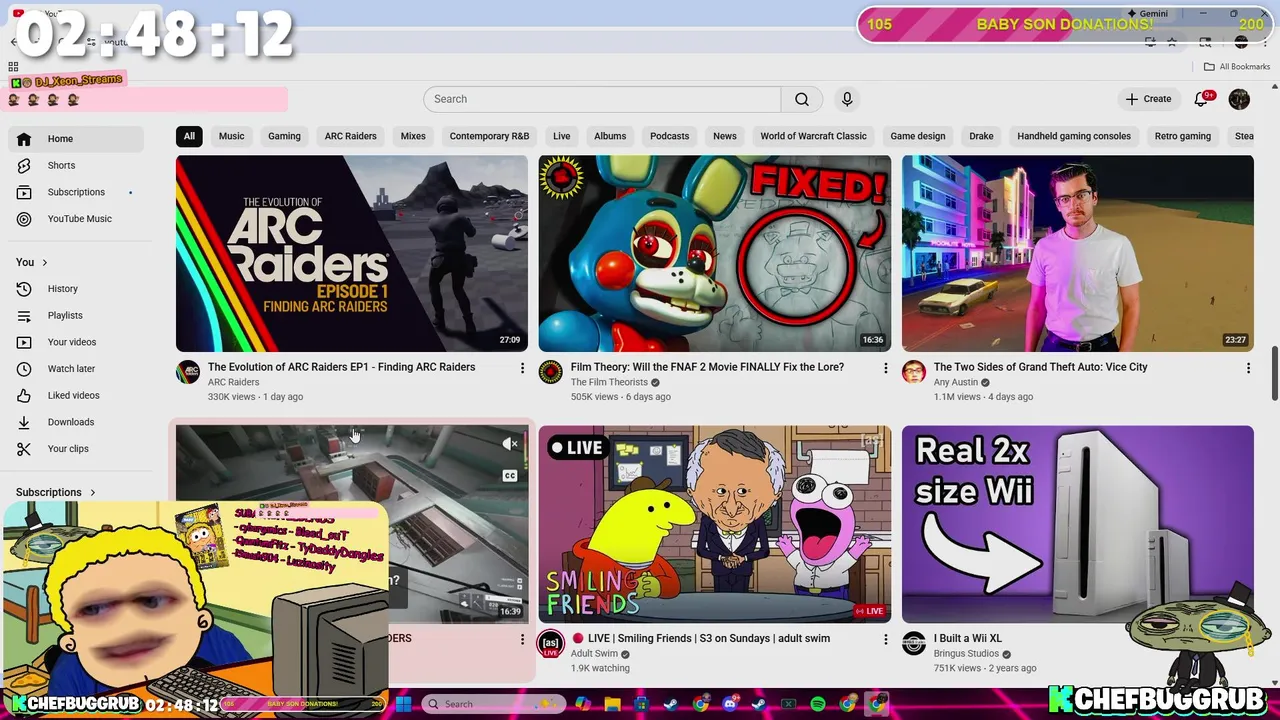Open Bringus Studios channel avatar
The height and width of the screenshot is (720, 1280).
click(914, 644)
